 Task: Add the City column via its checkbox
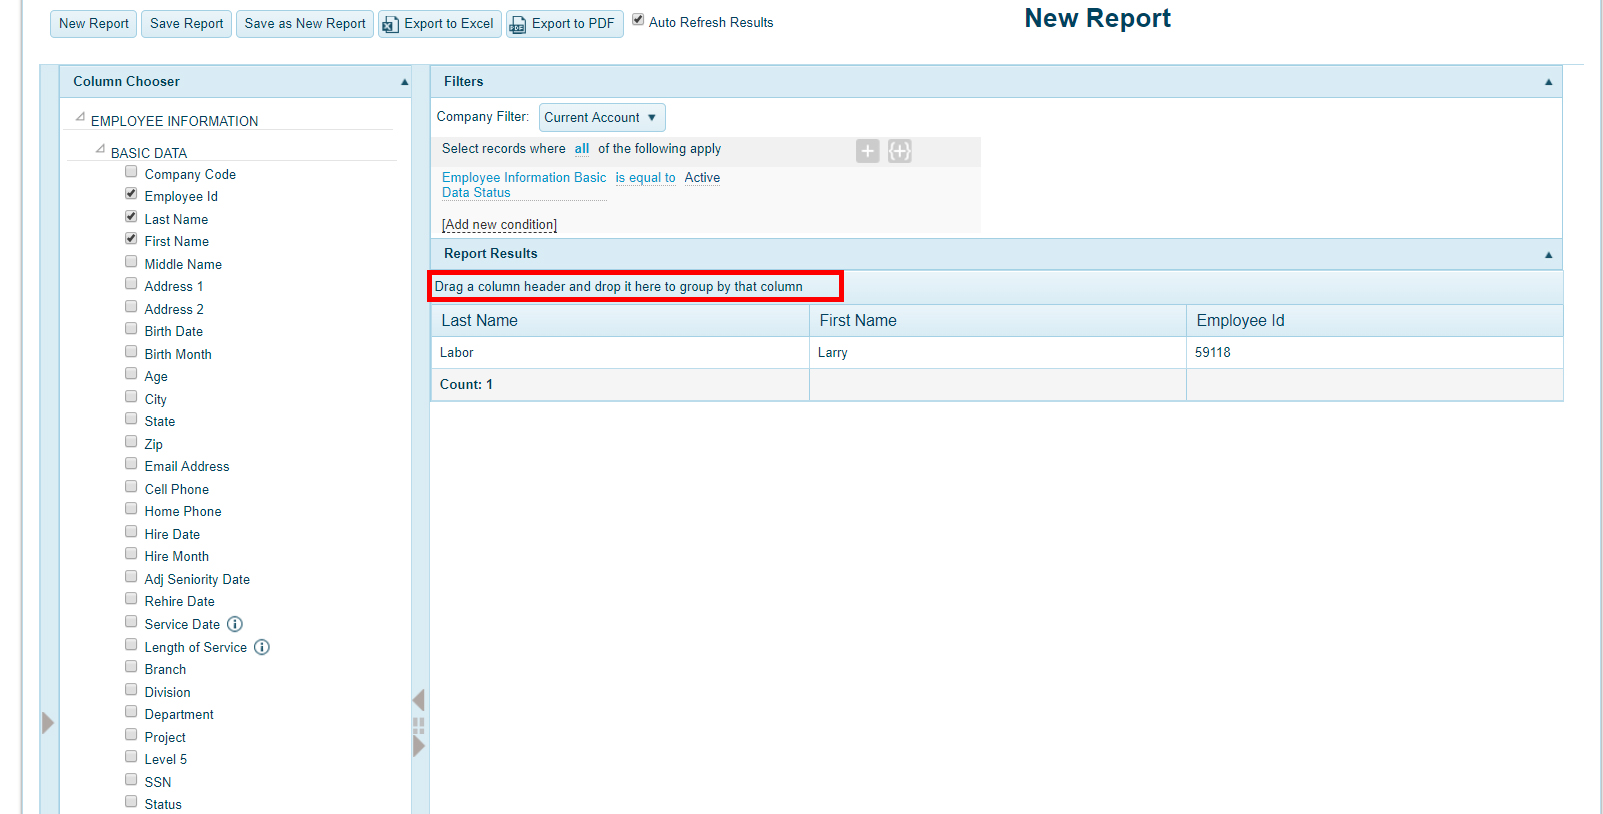[x=131, y=397]
